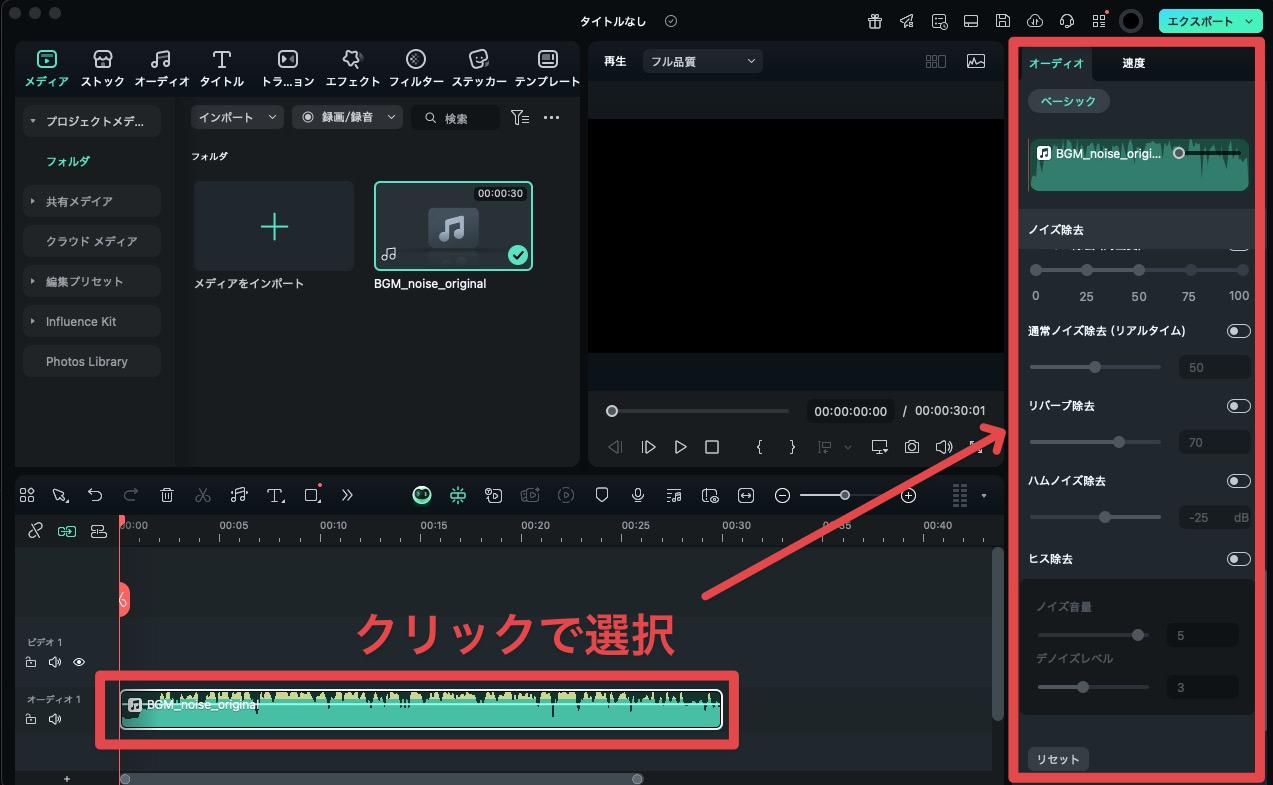Click the 通常ノイズ除去 slider handle
Image resolution: width=1273 pixels, height=785 pixels.
[x=1095, y=367]
